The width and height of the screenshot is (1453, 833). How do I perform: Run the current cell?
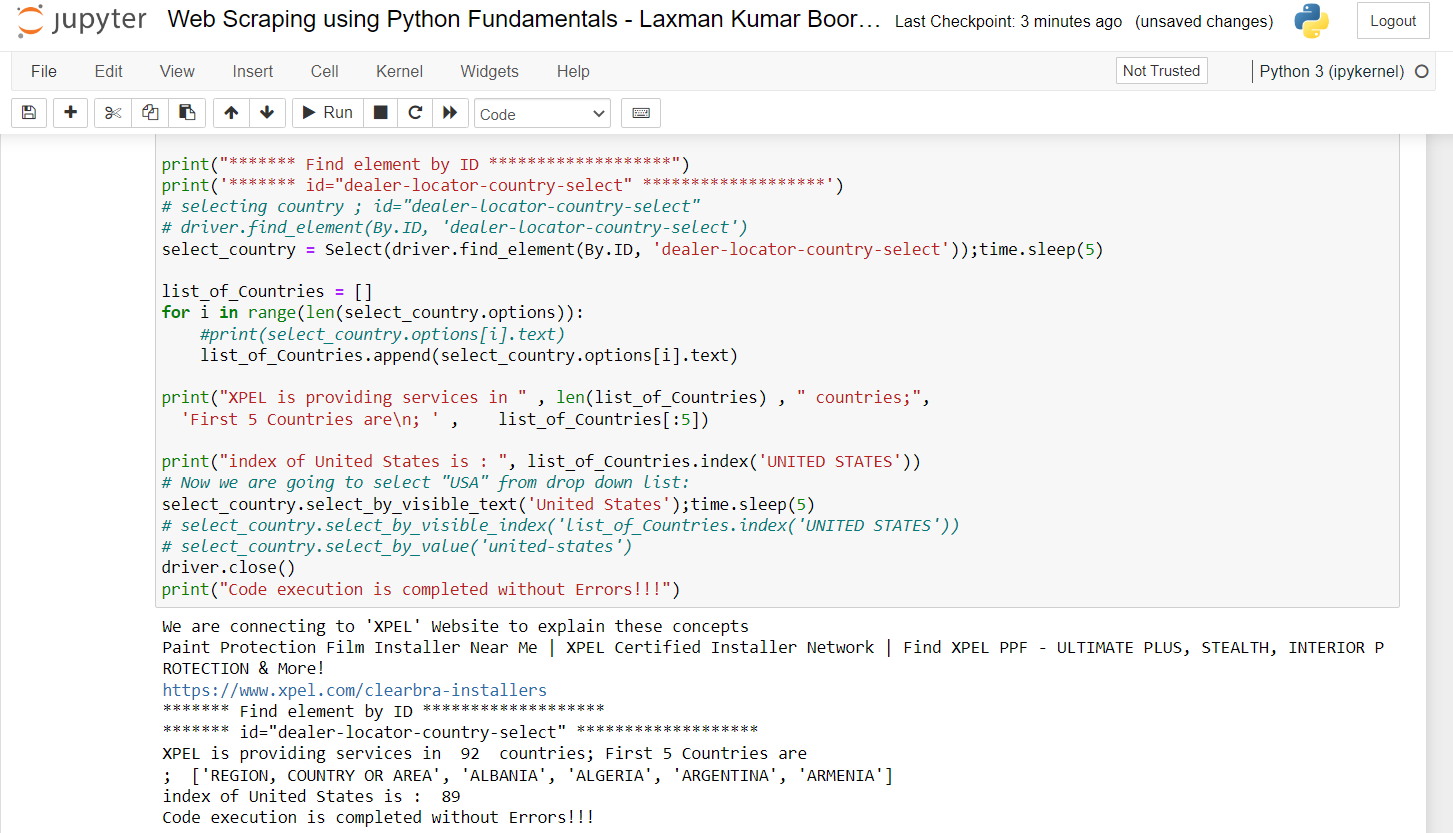[x=327, y=113]
